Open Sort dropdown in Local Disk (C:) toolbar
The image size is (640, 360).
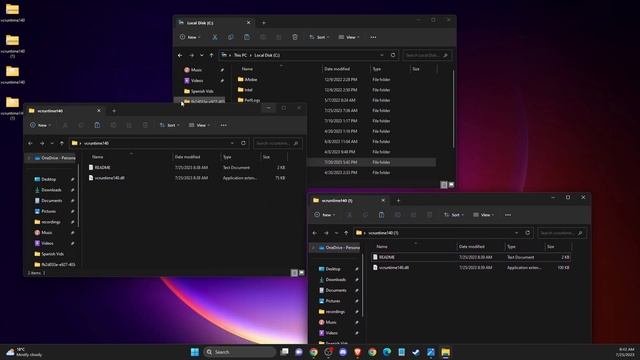point(319,37)
